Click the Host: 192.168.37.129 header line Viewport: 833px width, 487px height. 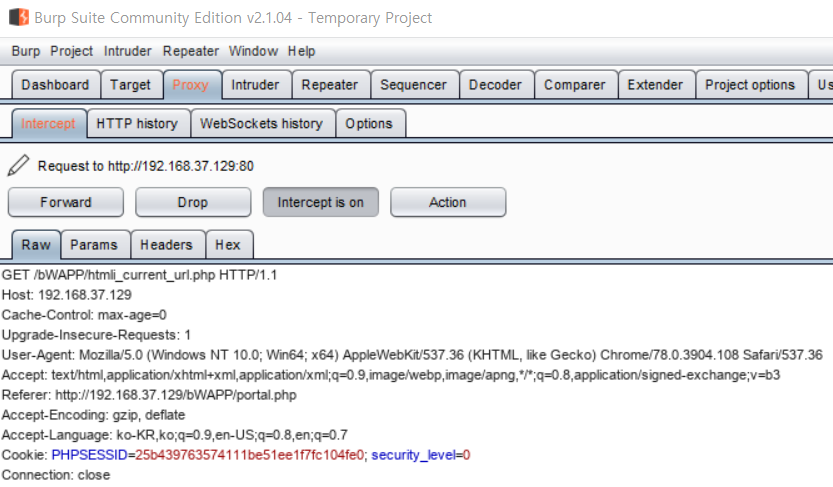pos(66,295)
